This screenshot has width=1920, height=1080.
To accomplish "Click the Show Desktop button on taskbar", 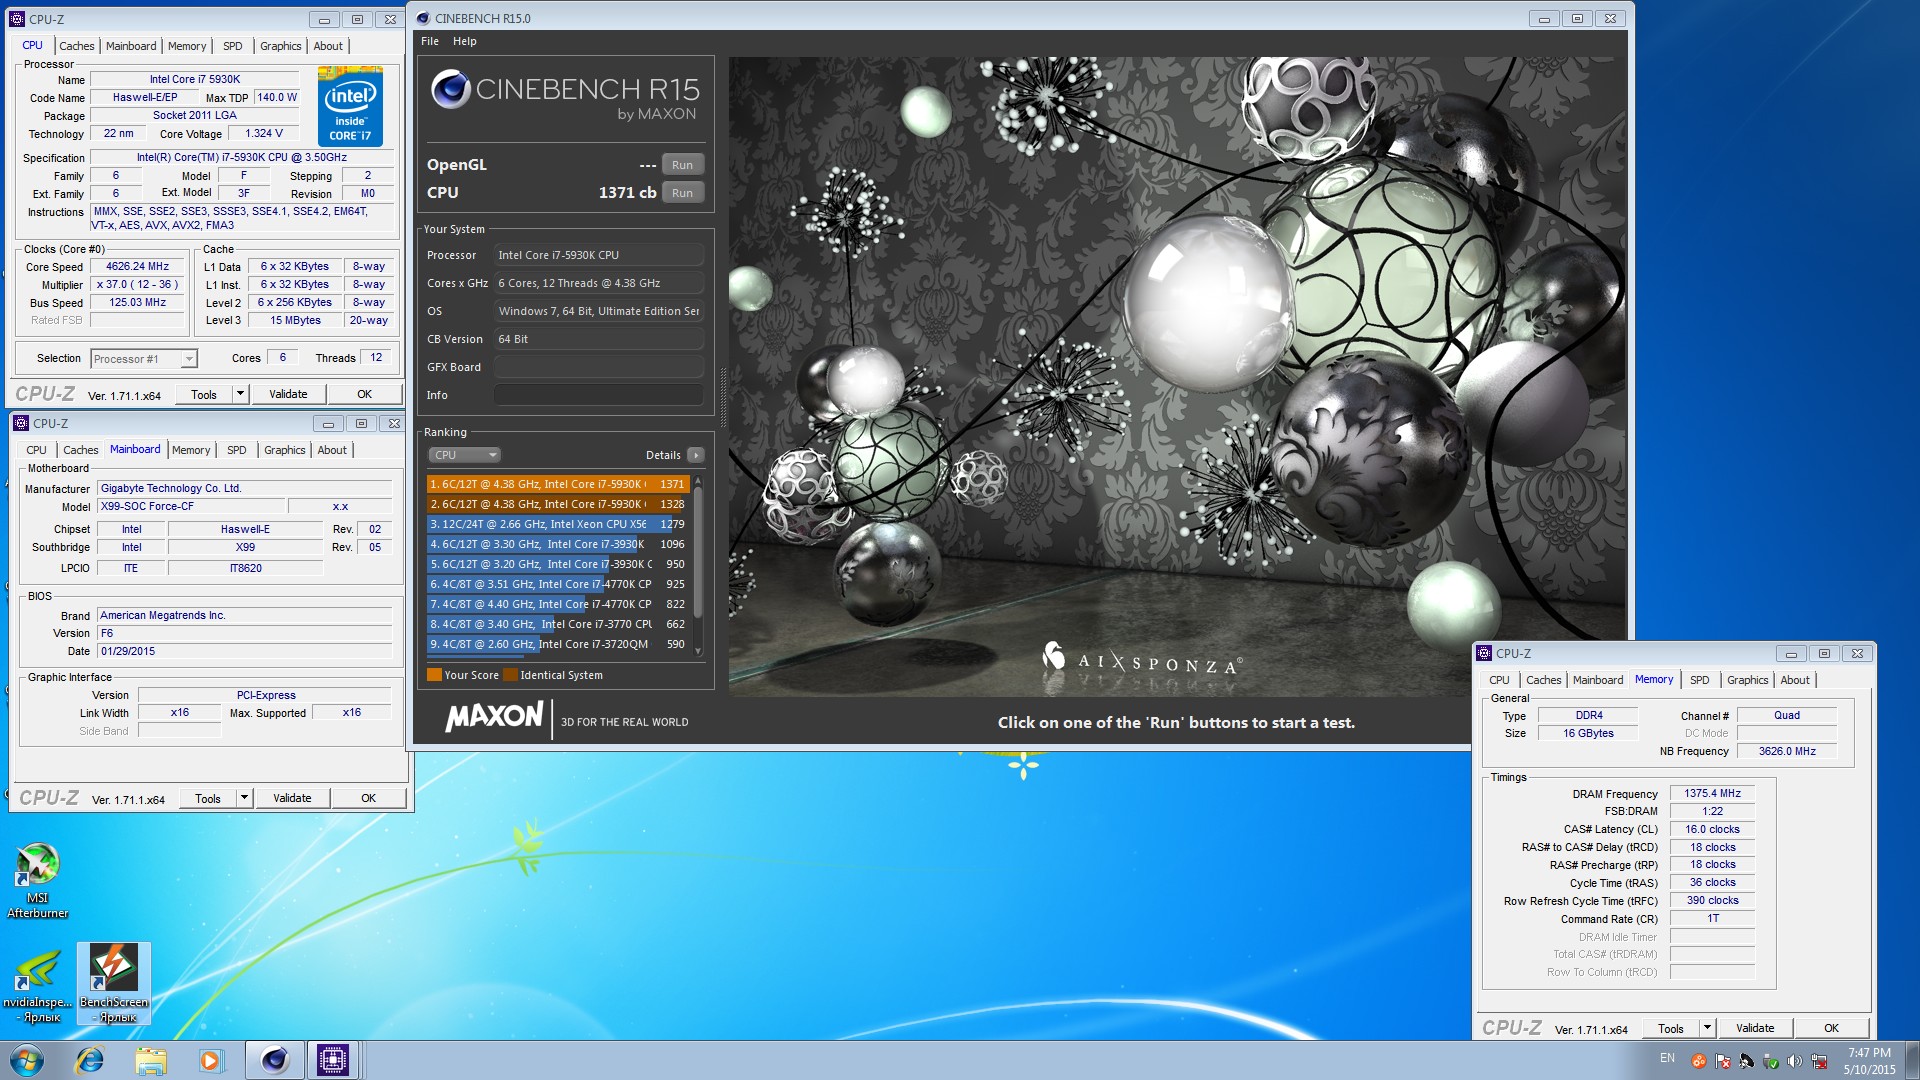I will coord(1912,1060).
